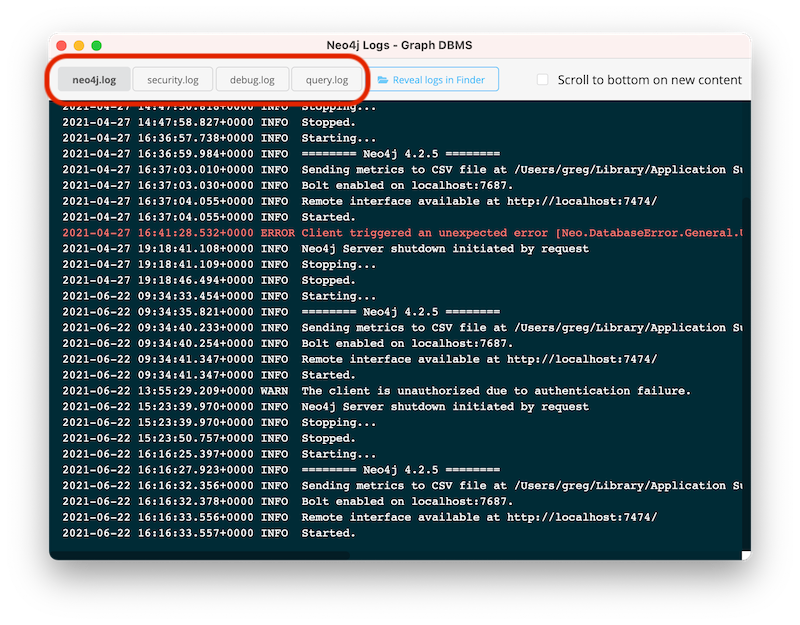Click the 16:36:57.738 Starting log entry
The width and height of the screenshot is (800, 625).
[219, 138]
